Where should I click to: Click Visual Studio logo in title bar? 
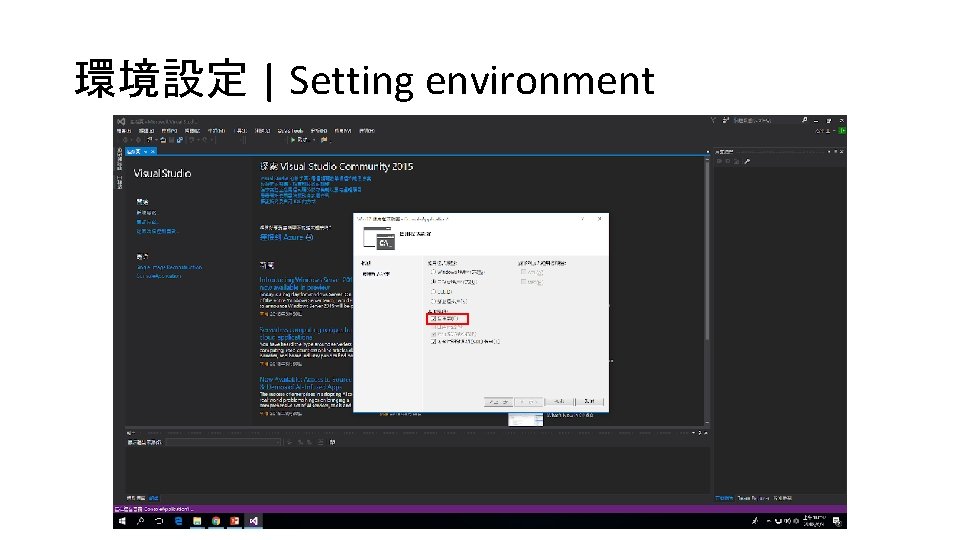[121, 121]
